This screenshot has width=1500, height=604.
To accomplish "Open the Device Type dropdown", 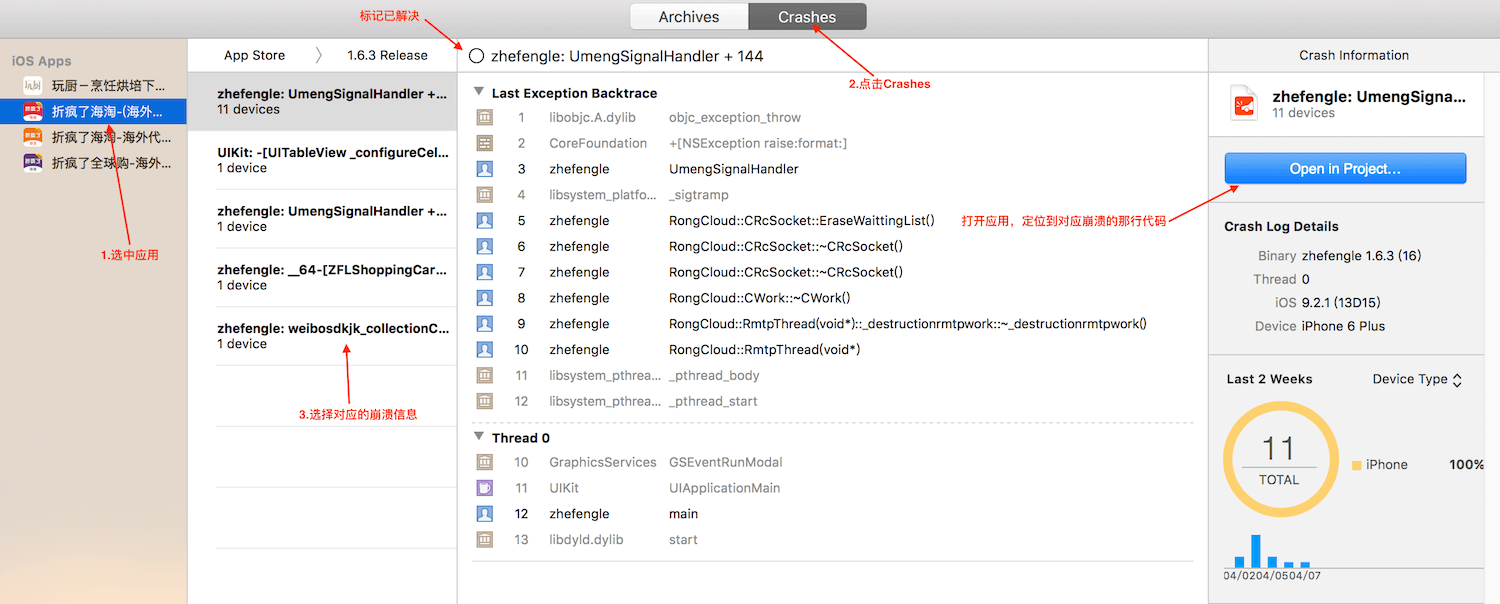I will (1417, 379).
